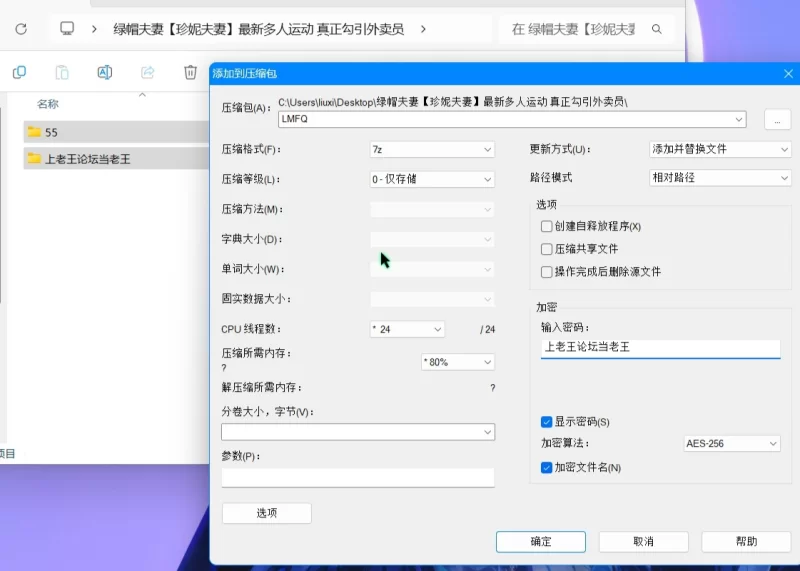Open memory usage dropdown showing 80%
The width and height of the screenshot is (800, 571).
coord(458,362)
